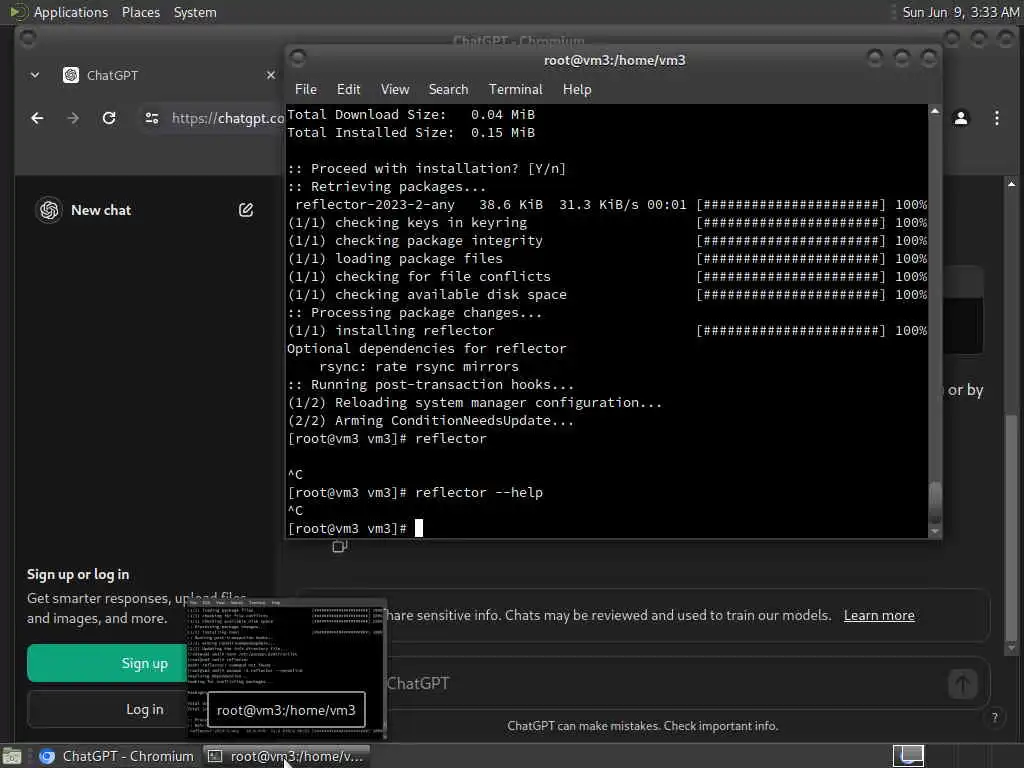This screenshot has width=1024, height=768.
Task: Click the root@vm3 terminal taskbar item
Action: point(286,756)
